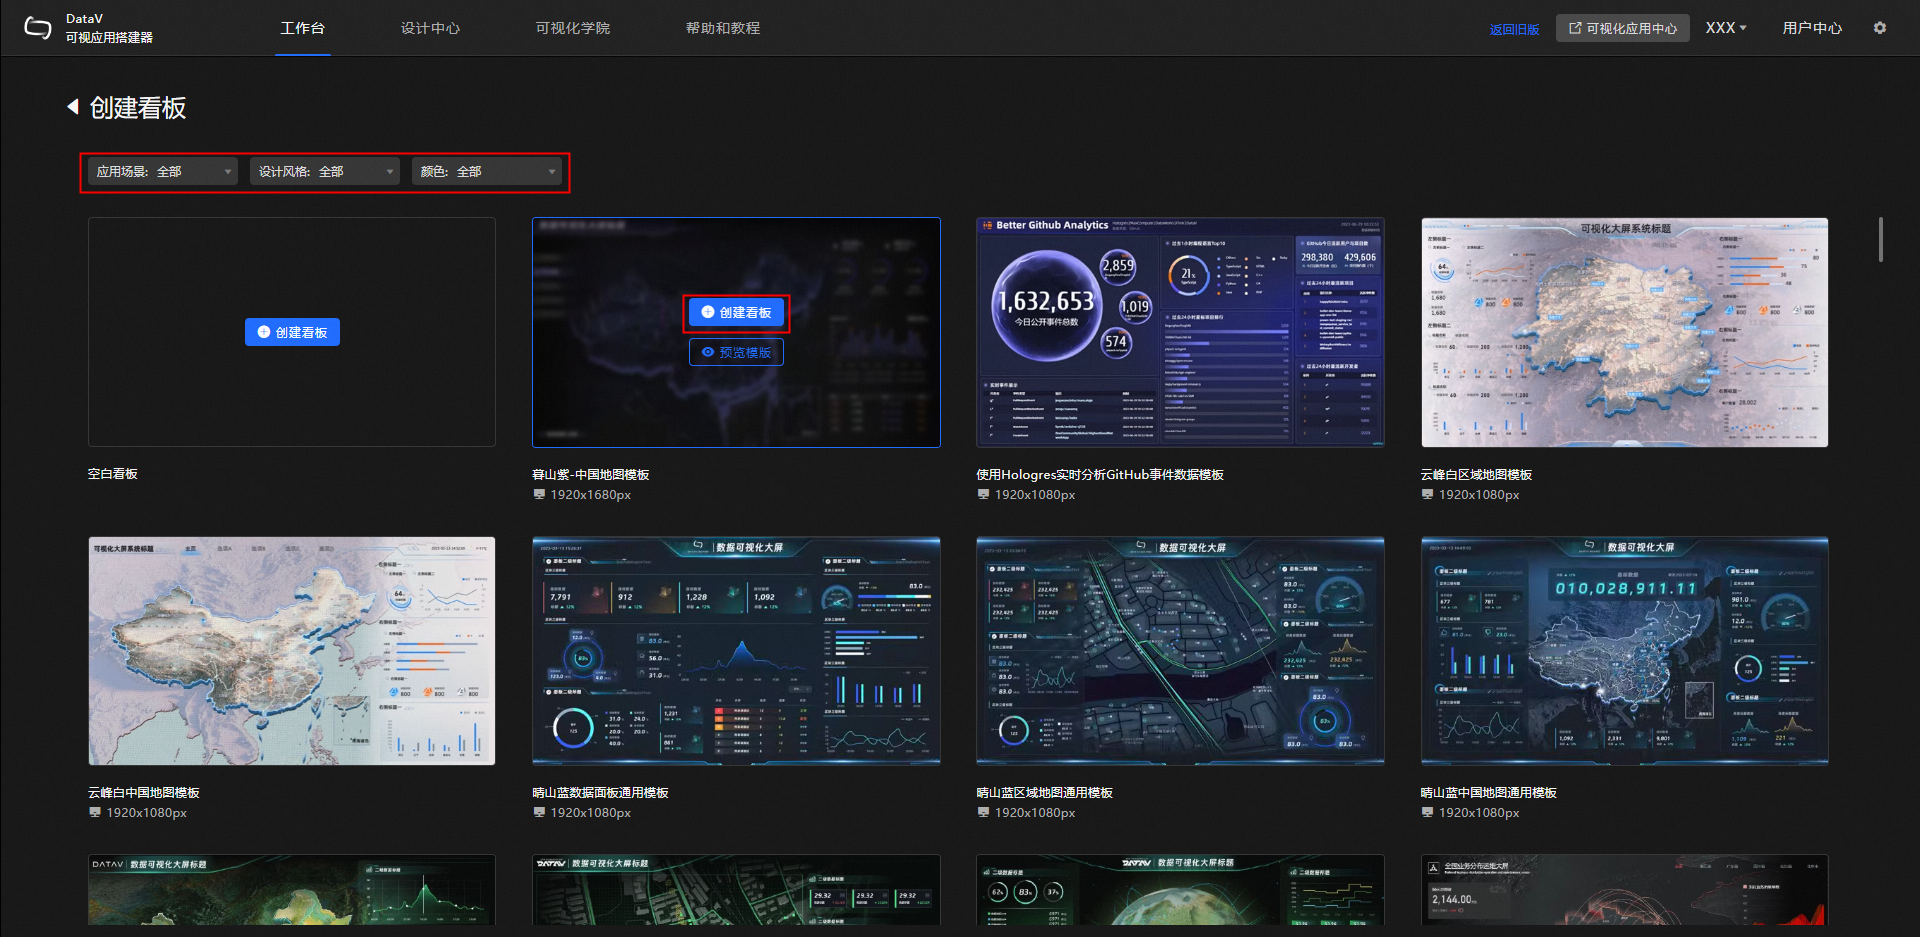Screen dimensions: 1920x937
Task: Click the 空白看板 label
Action: click(112, 474)
